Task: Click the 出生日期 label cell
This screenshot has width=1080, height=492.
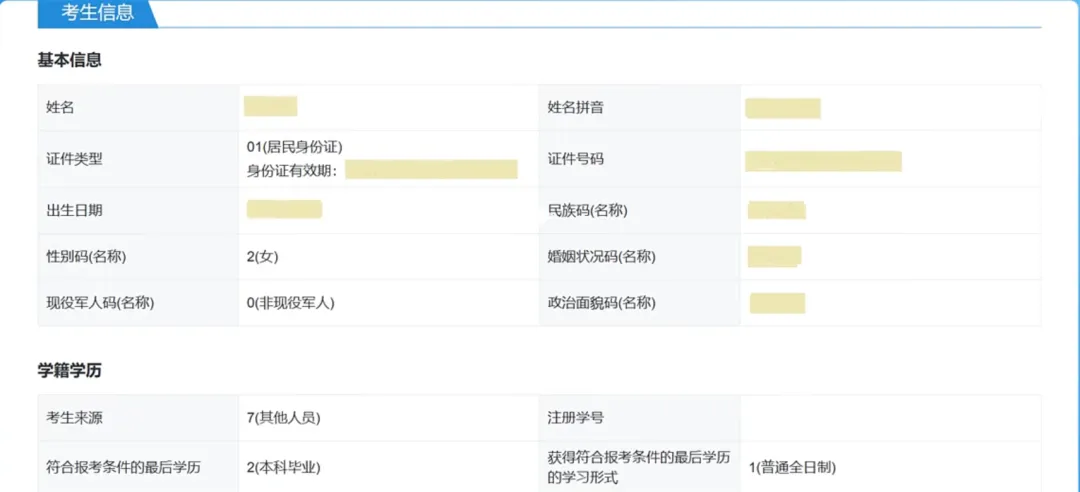Action: pyautogui.click(x=138, y=211)
